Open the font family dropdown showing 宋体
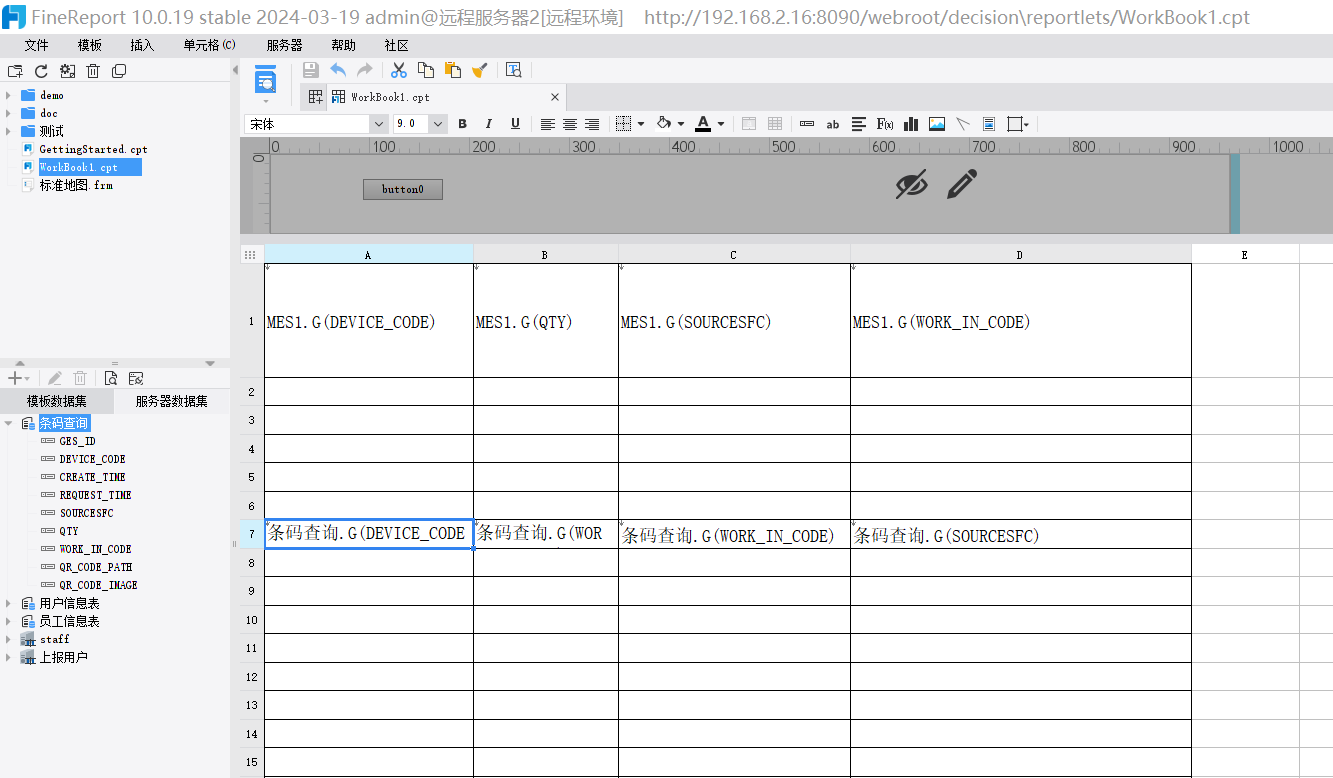 click(x=378, y=124)
